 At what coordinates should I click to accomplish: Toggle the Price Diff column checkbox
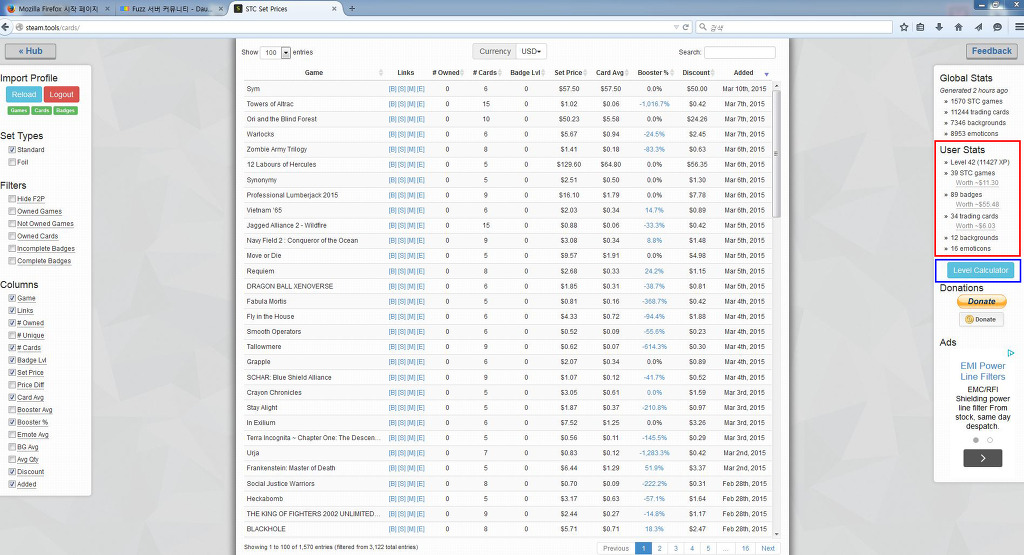[x=12, y=385]
